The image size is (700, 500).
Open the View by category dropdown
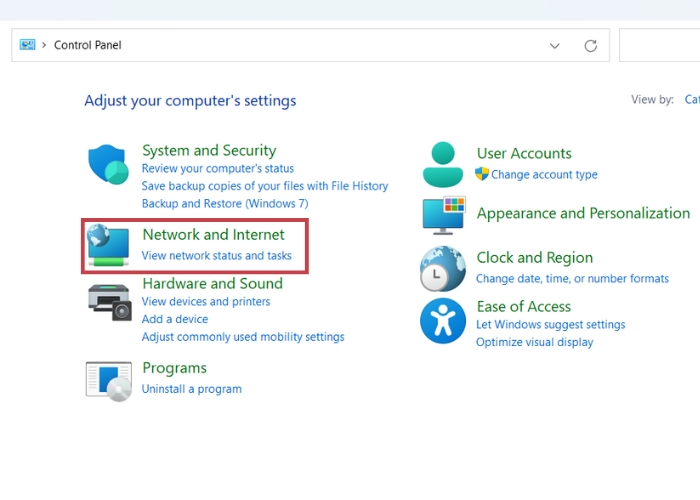coord(691,100)
